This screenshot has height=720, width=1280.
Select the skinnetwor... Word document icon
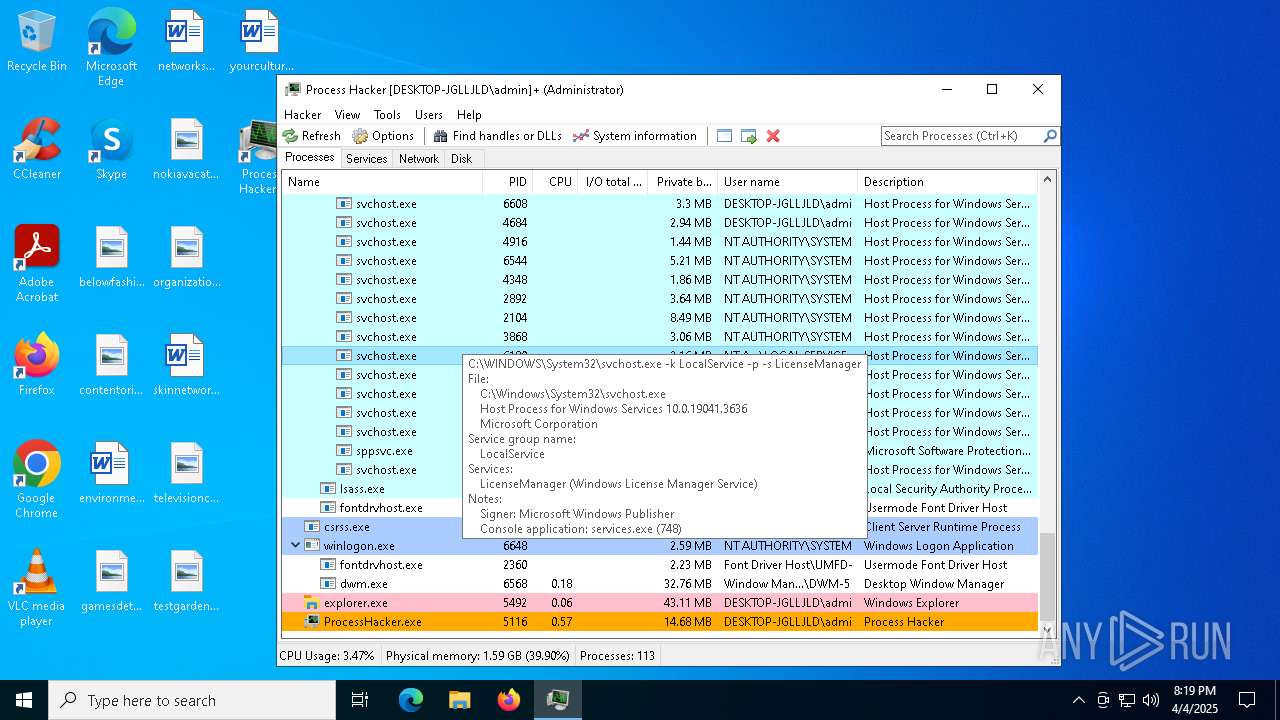pyautogui.click(x=186, y=365)
